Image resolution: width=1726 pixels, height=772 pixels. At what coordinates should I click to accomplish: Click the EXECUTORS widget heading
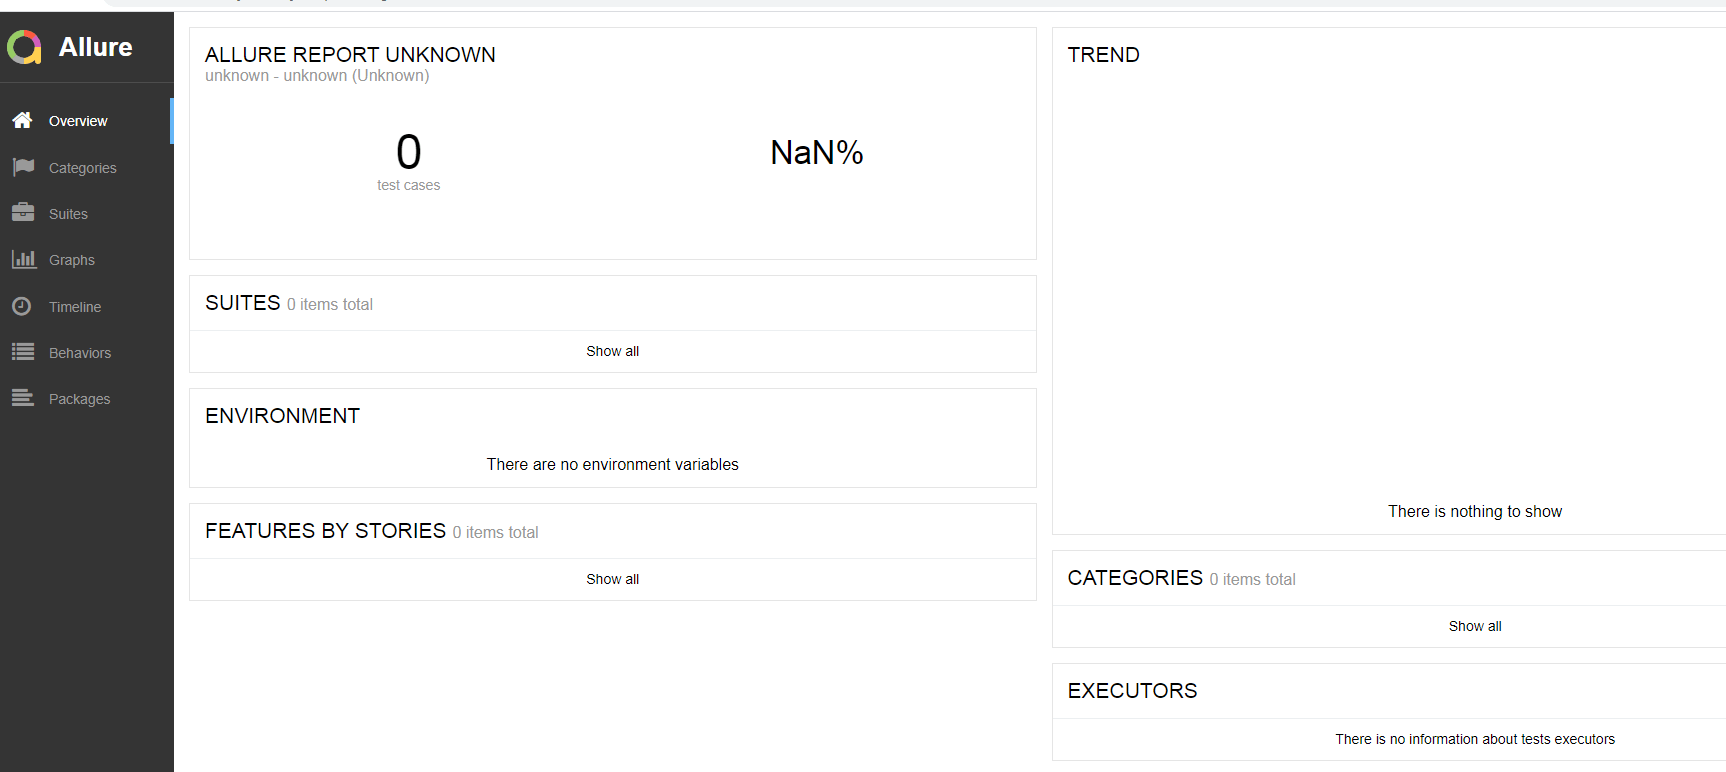1132,691
